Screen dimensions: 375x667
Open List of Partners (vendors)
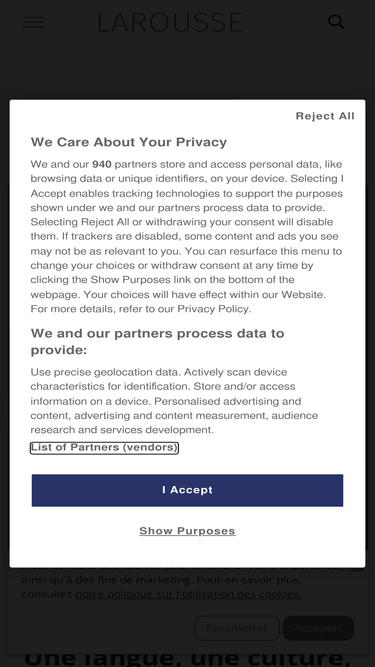[104, 448]
